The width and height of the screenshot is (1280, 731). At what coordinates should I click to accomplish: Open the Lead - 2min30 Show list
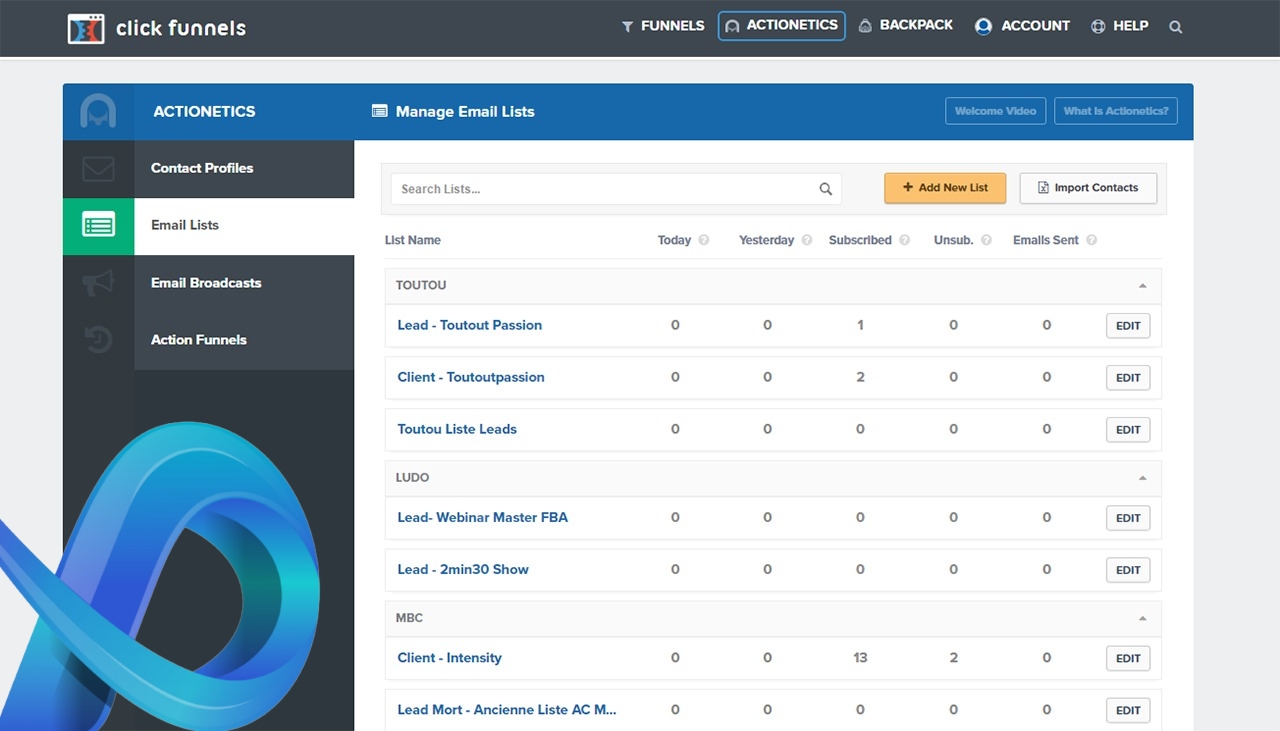click(x=463, y=569)
